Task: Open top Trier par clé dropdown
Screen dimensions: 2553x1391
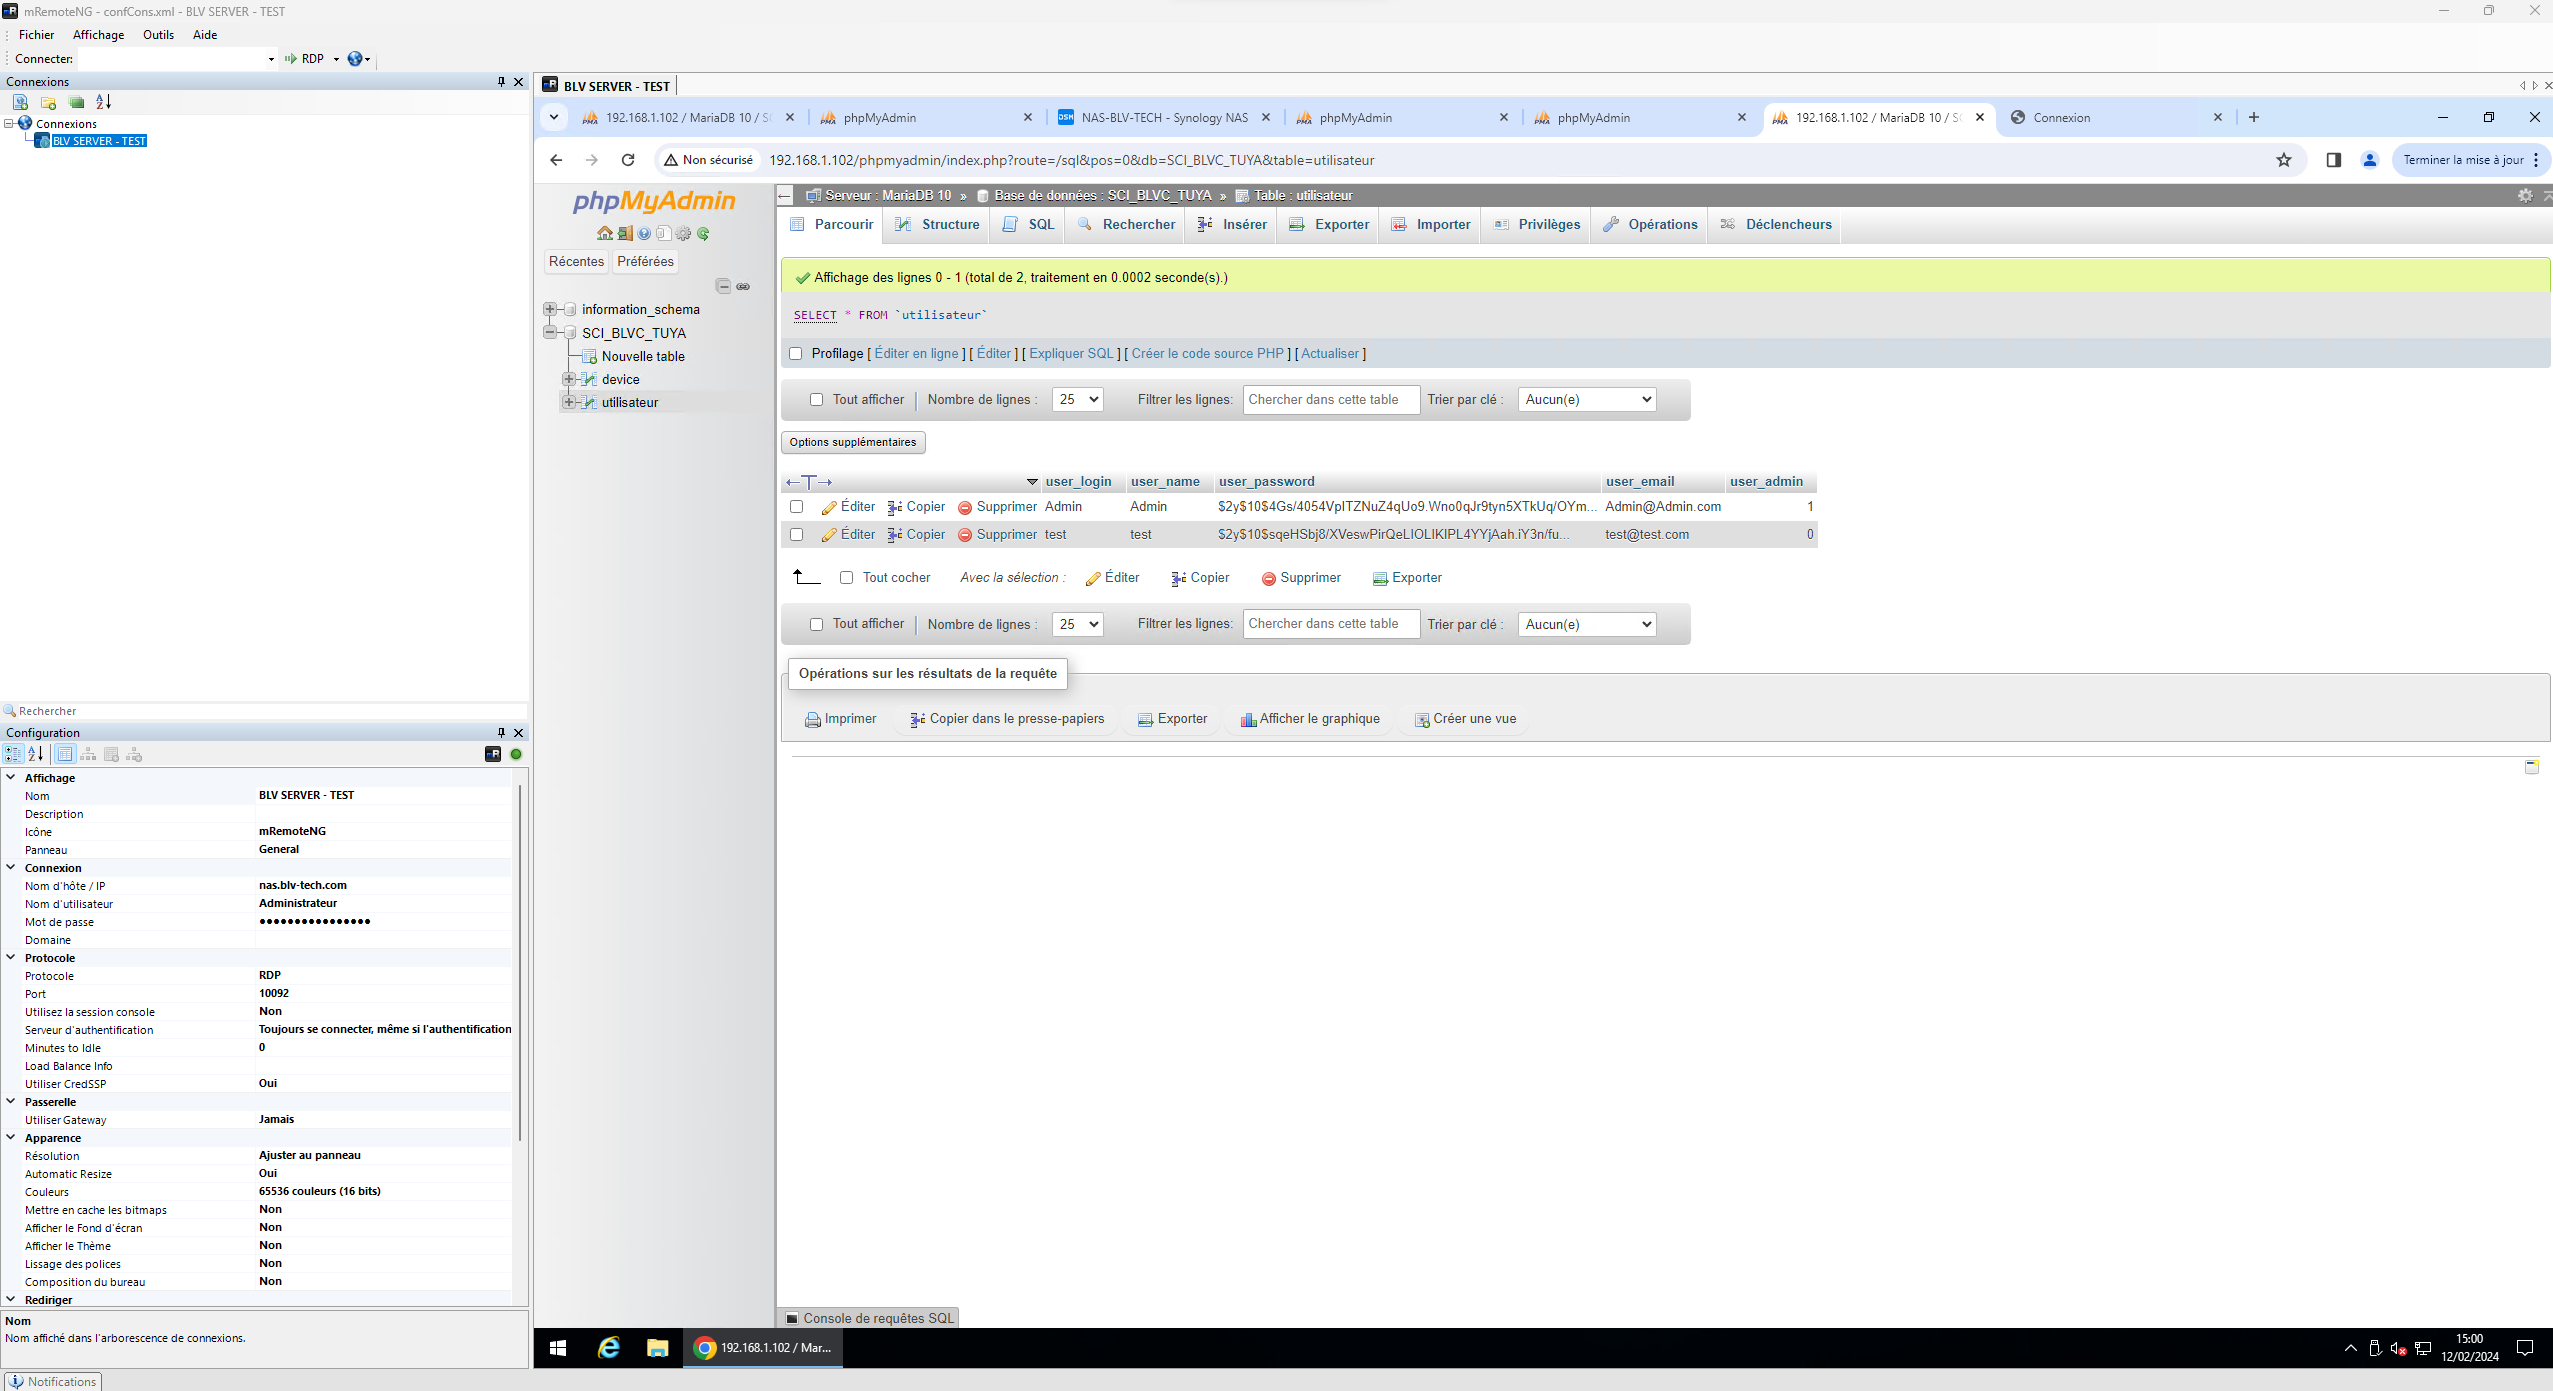Action: [x=1586, y=400]
